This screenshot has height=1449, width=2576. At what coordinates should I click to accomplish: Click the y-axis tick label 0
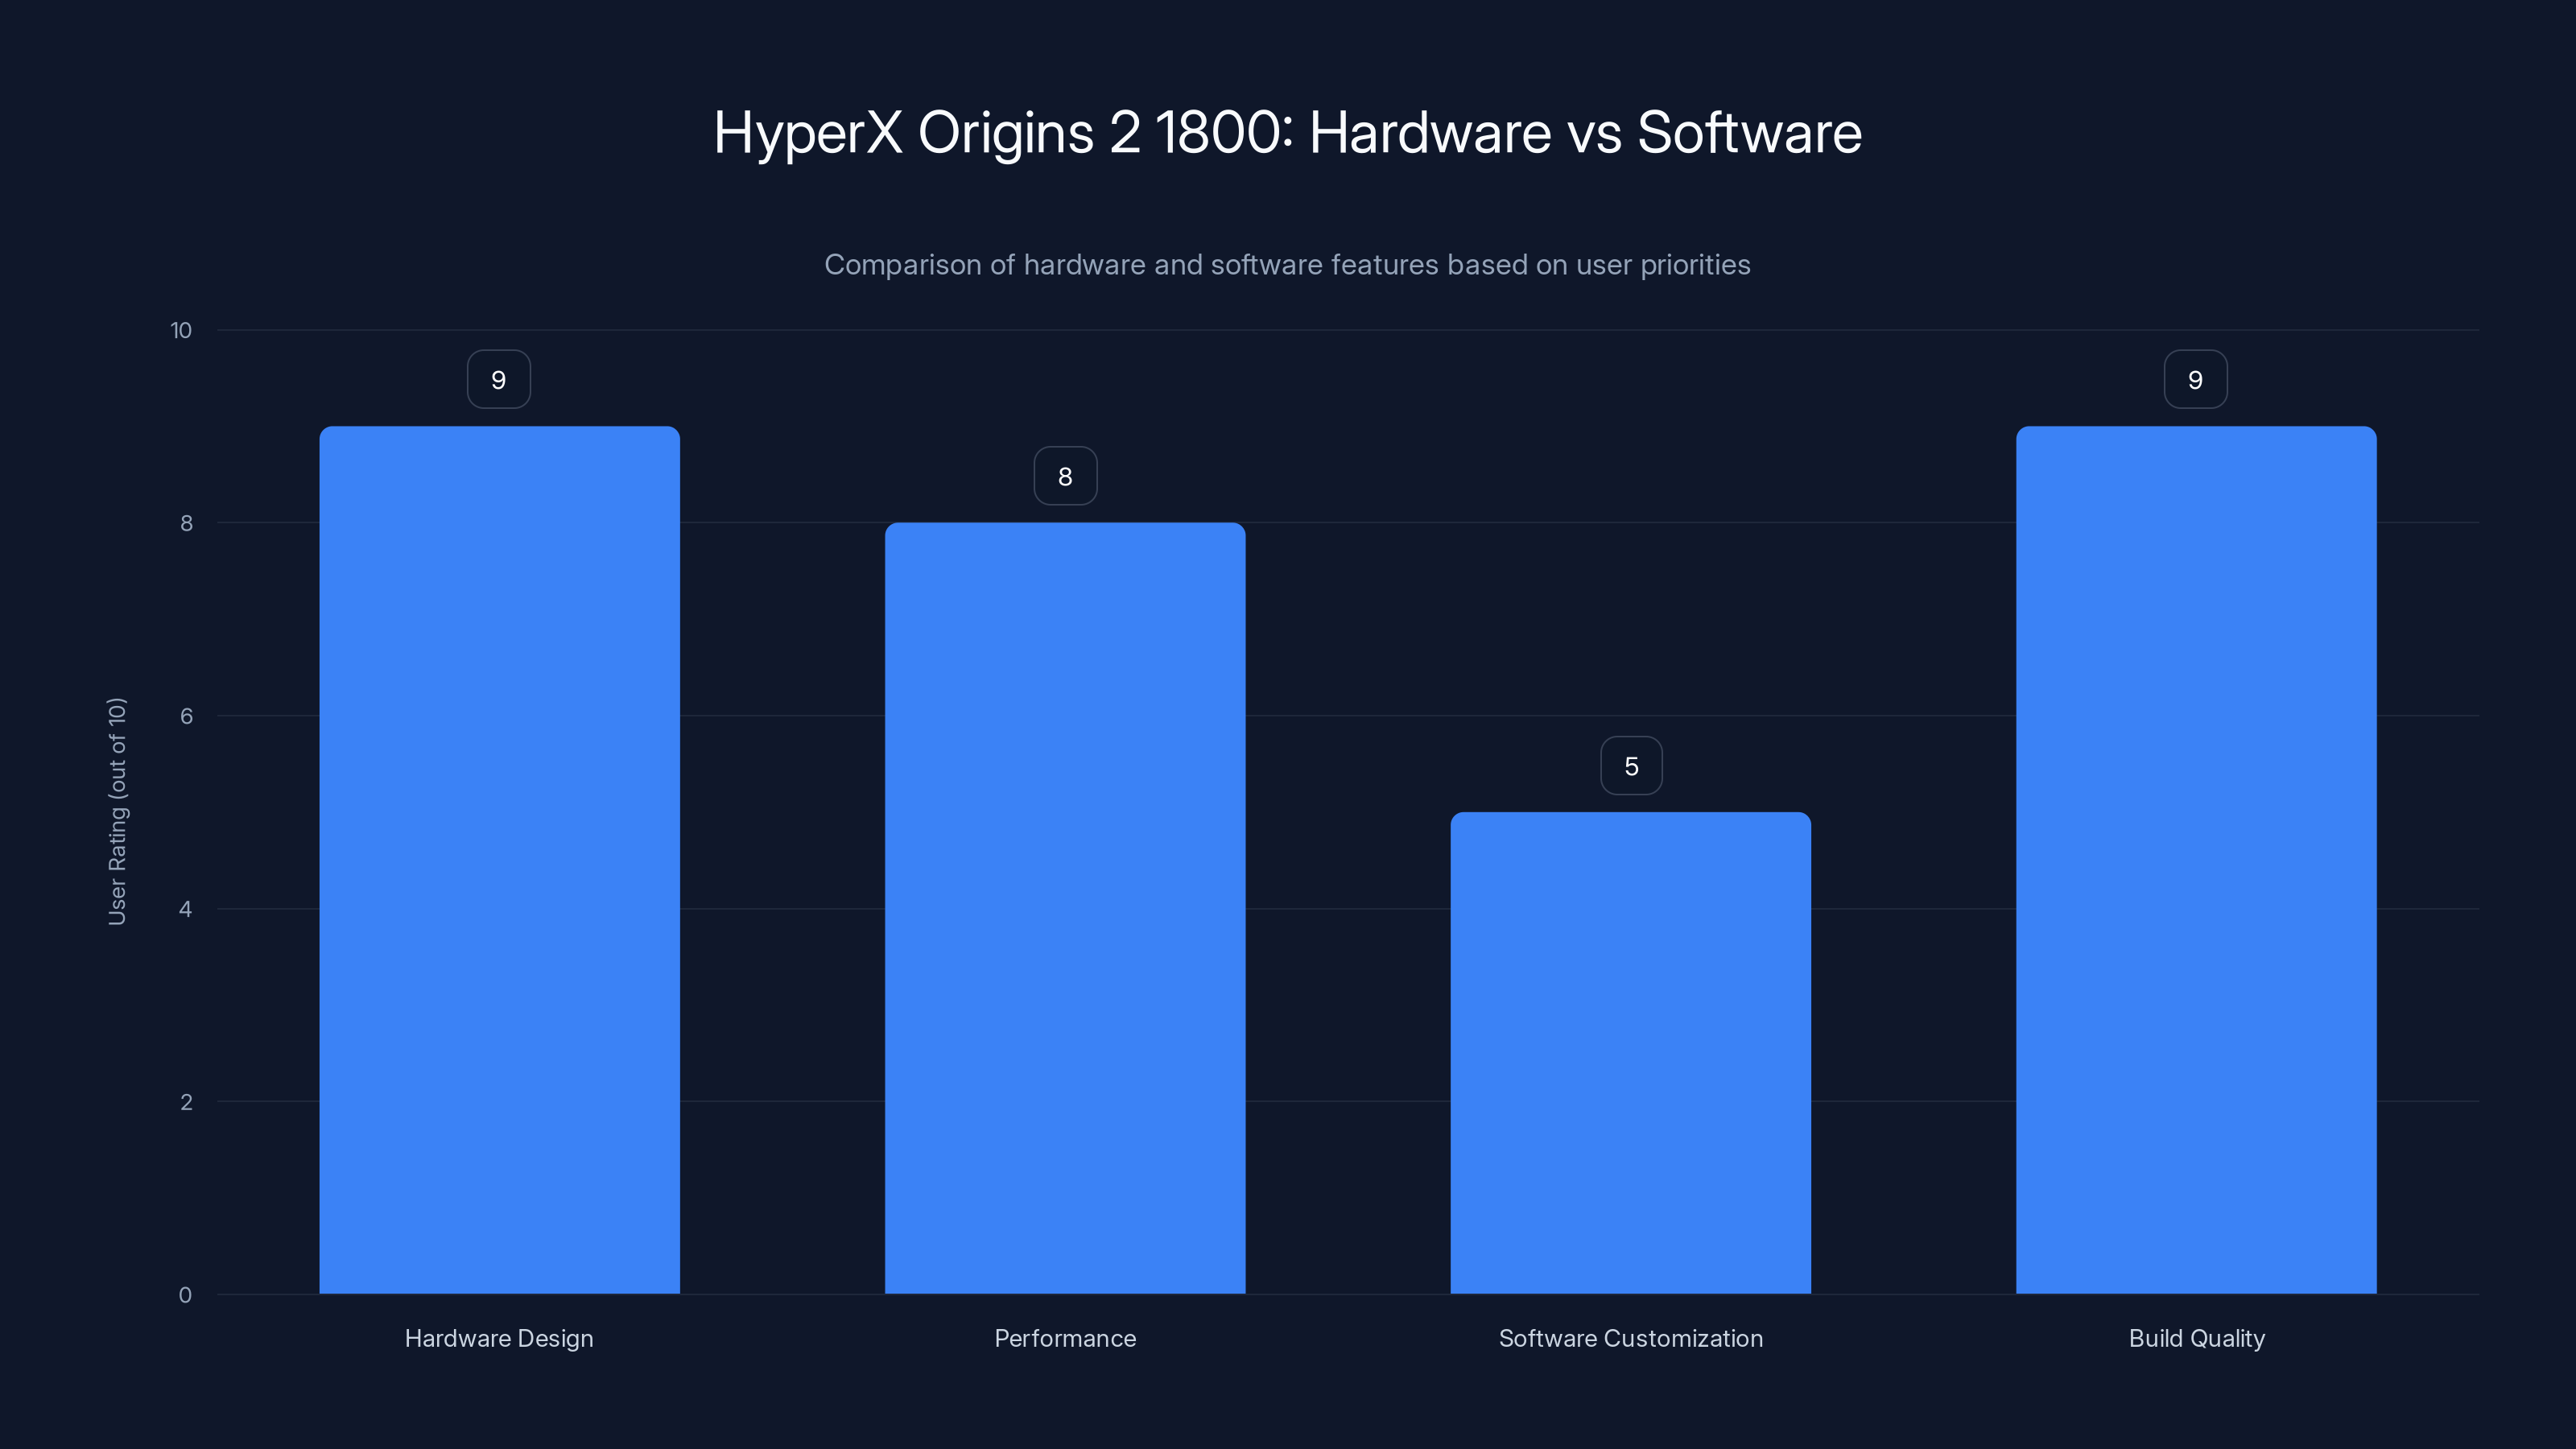point(185,1295)
